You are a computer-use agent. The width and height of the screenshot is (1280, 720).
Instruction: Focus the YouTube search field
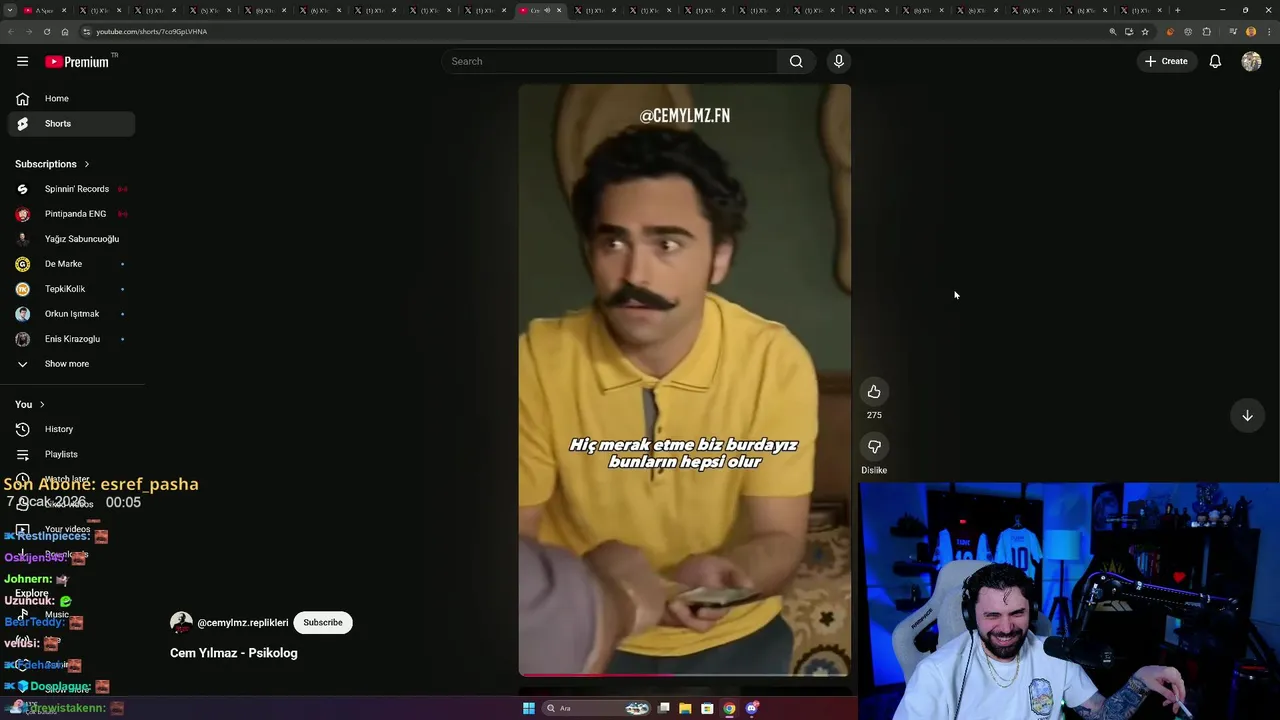tap(609, 61)
